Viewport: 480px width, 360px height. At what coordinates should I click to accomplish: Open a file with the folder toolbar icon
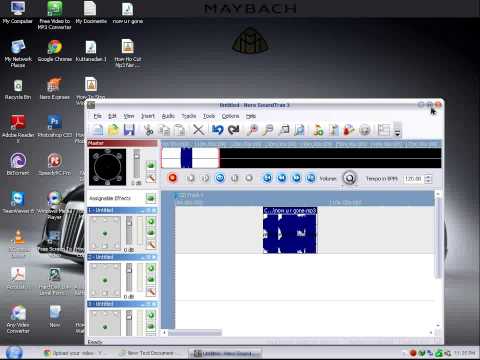113,130
